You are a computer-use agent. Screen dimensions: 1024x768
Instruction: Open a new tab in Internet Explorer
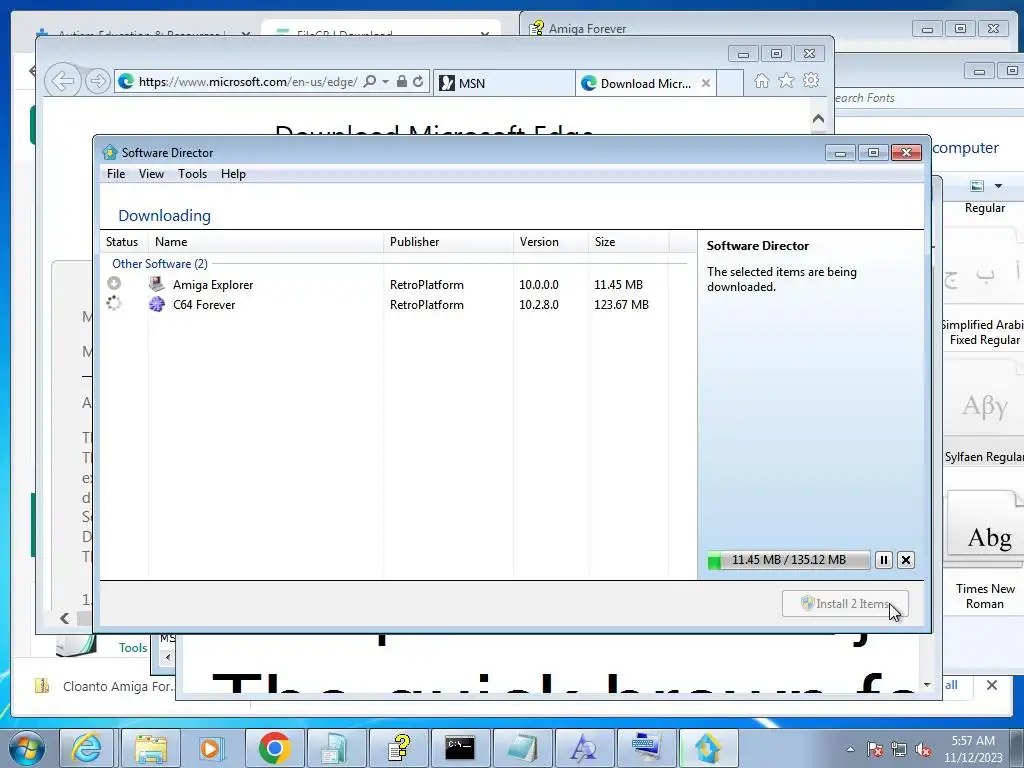click(730, 83)
